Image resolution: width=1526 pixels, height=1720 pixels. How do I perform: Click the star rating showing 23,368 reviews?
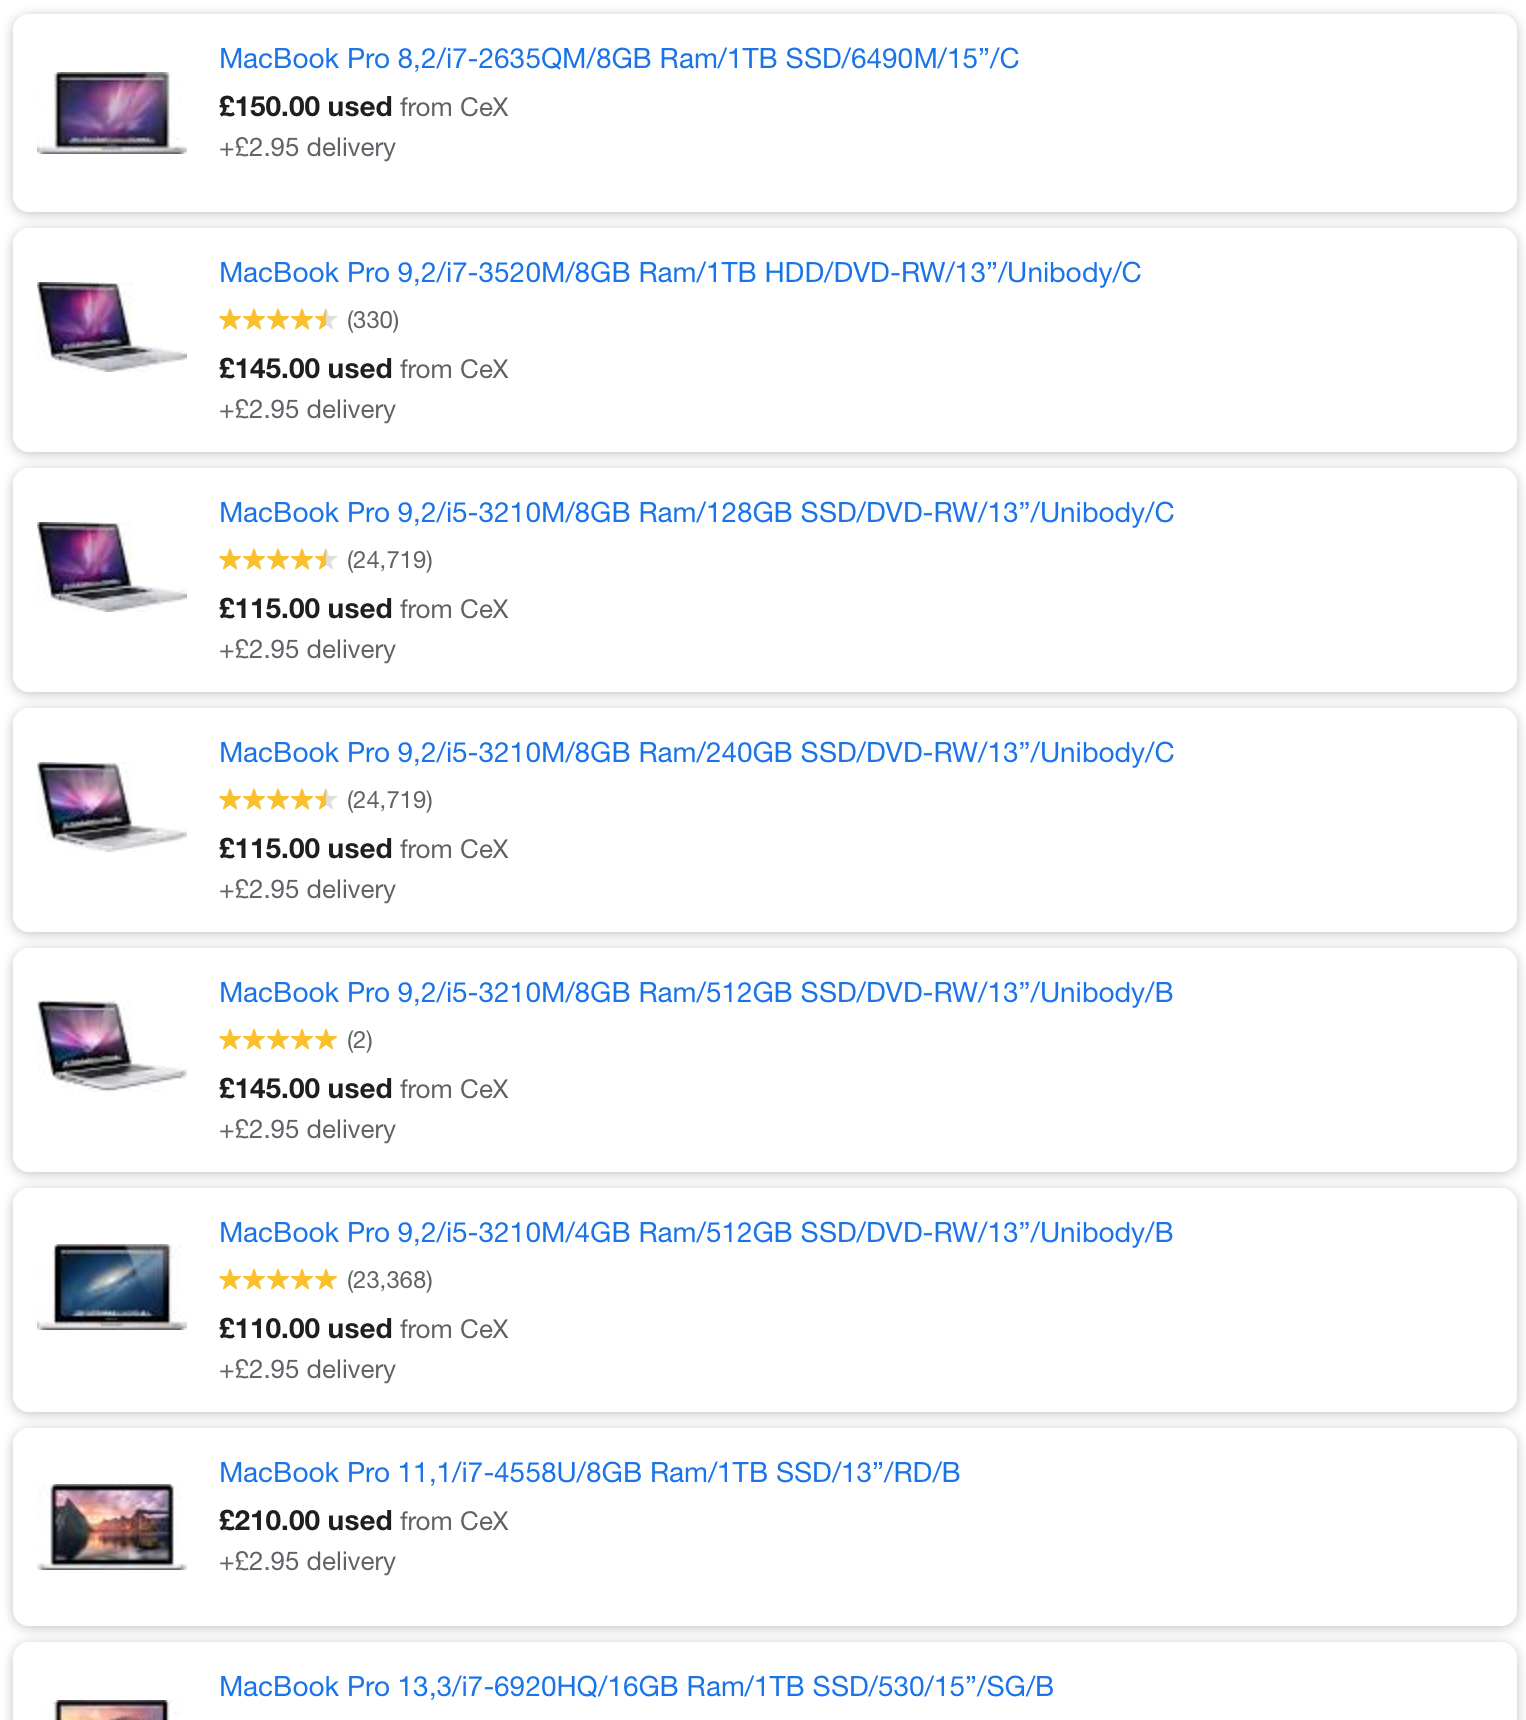pyautogui.click(x=278, y=1280)
